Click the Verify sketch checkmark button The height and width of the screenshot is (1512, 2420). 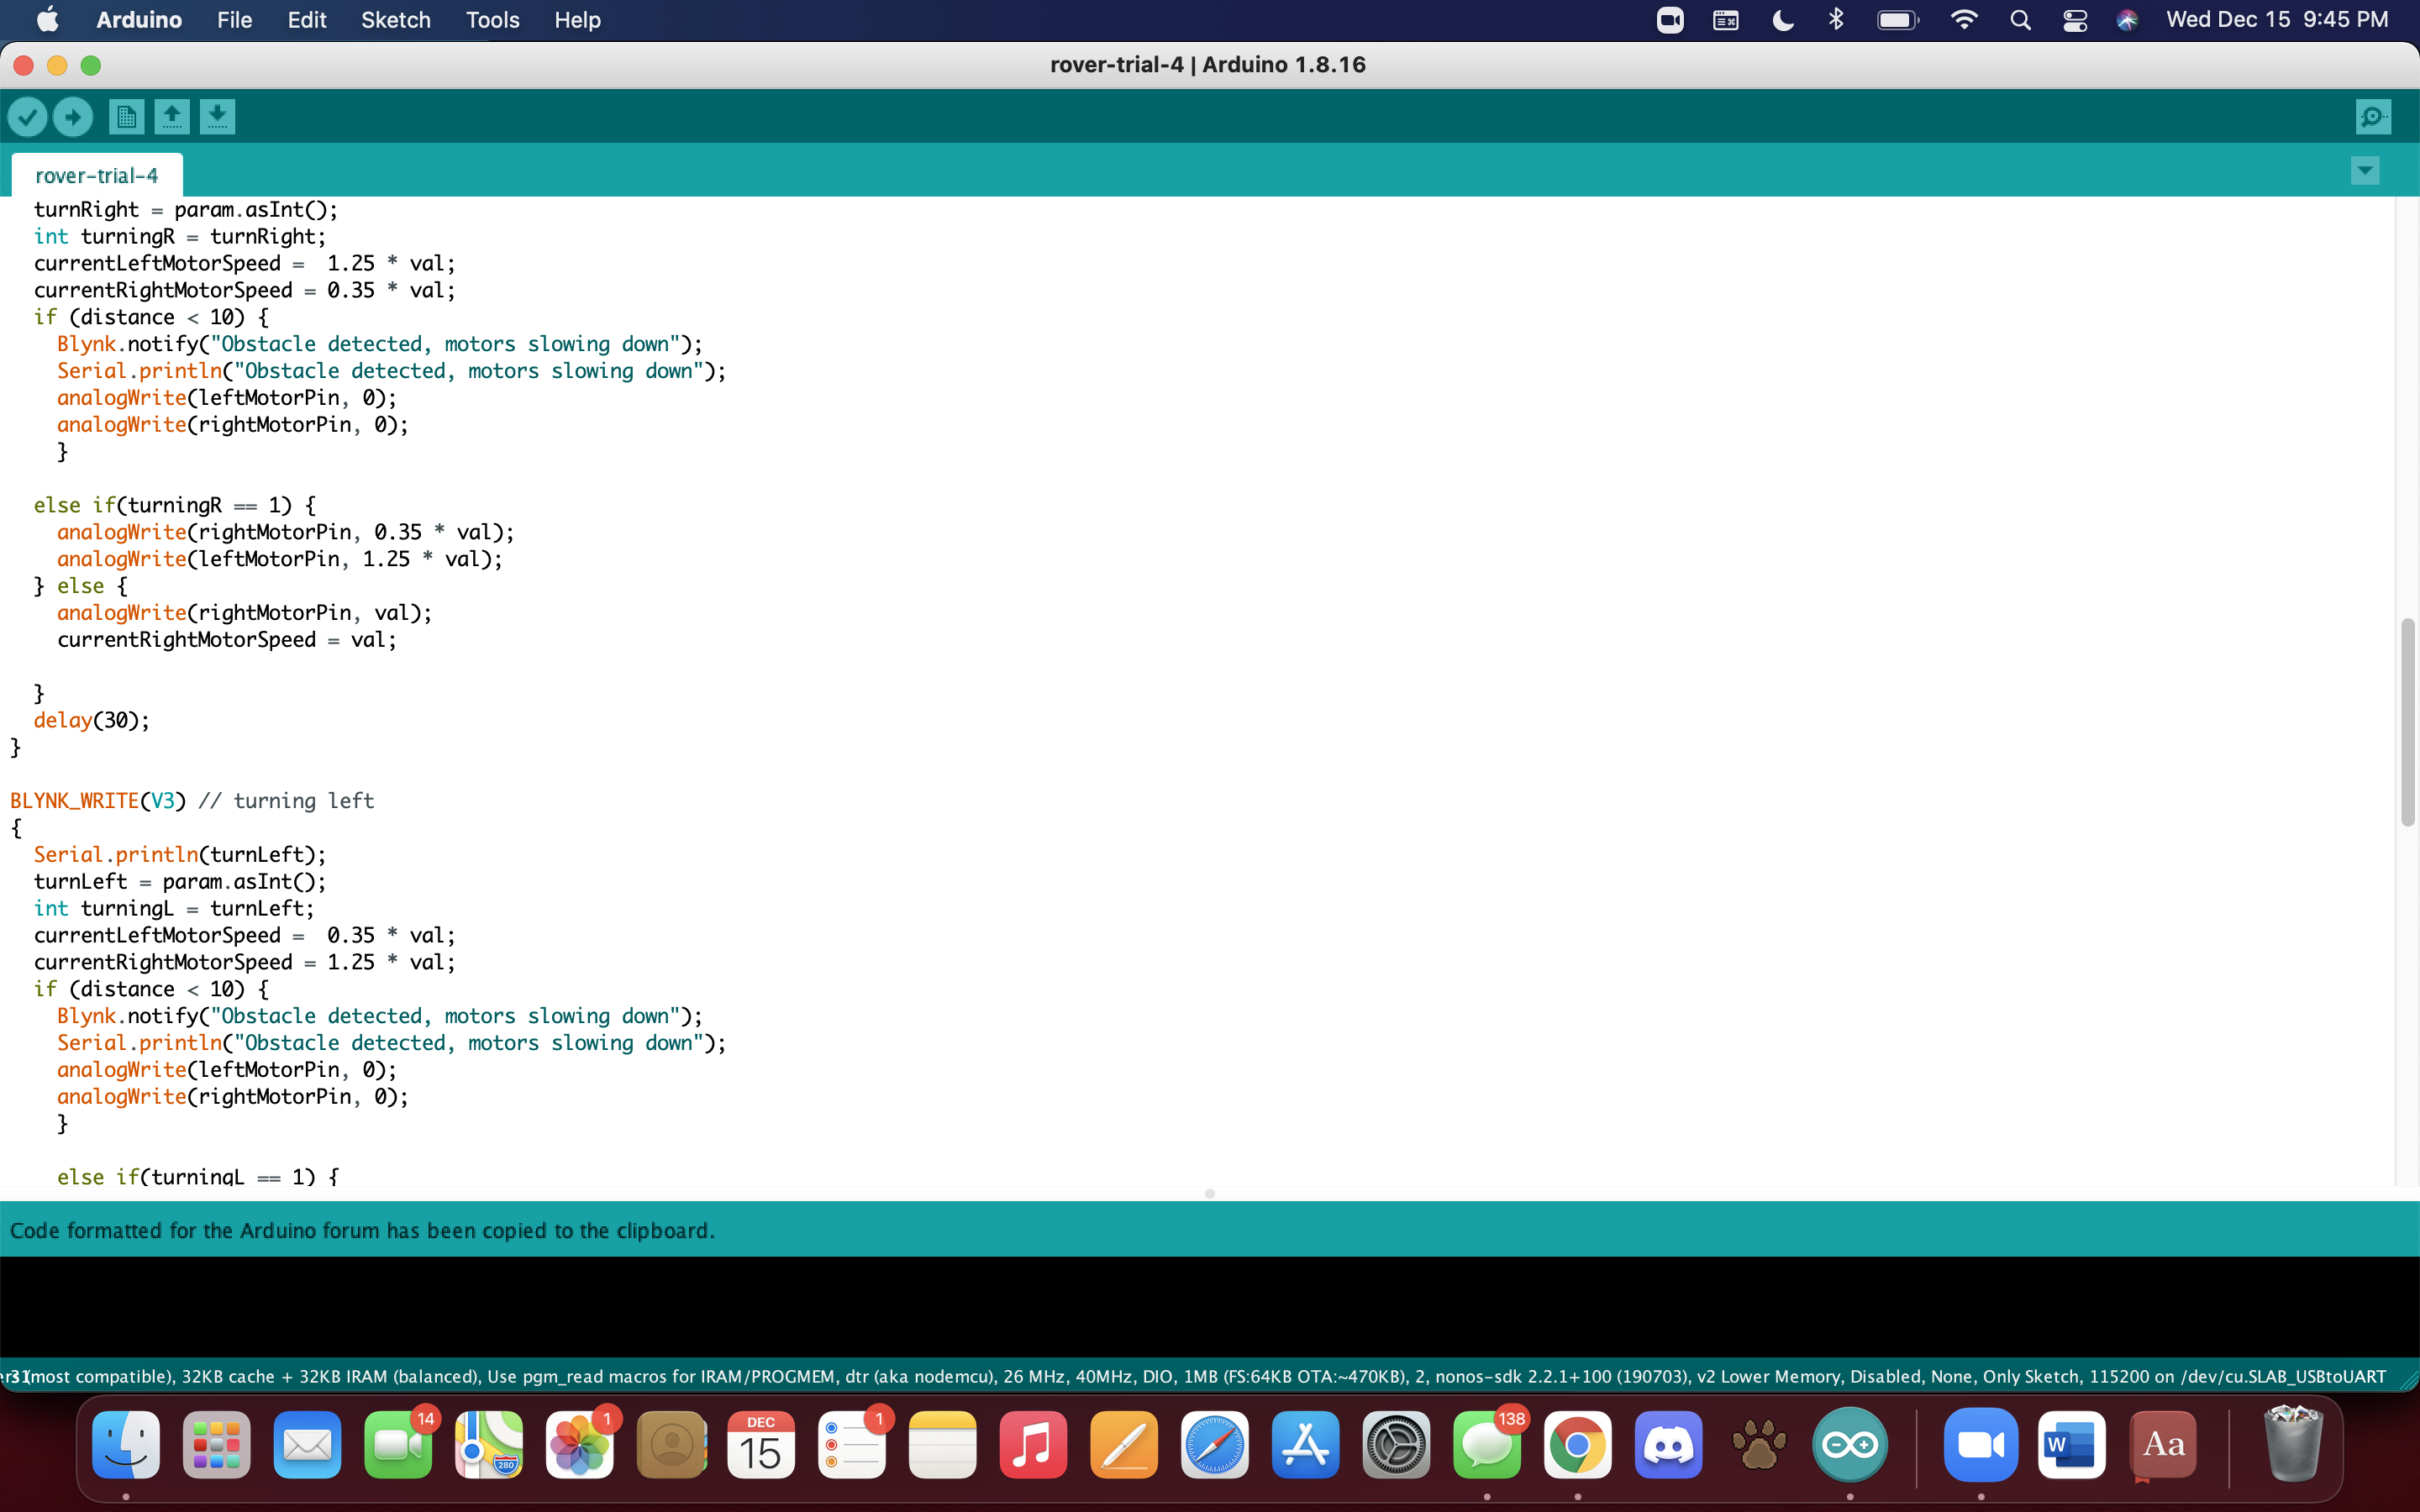coord(28,117)
